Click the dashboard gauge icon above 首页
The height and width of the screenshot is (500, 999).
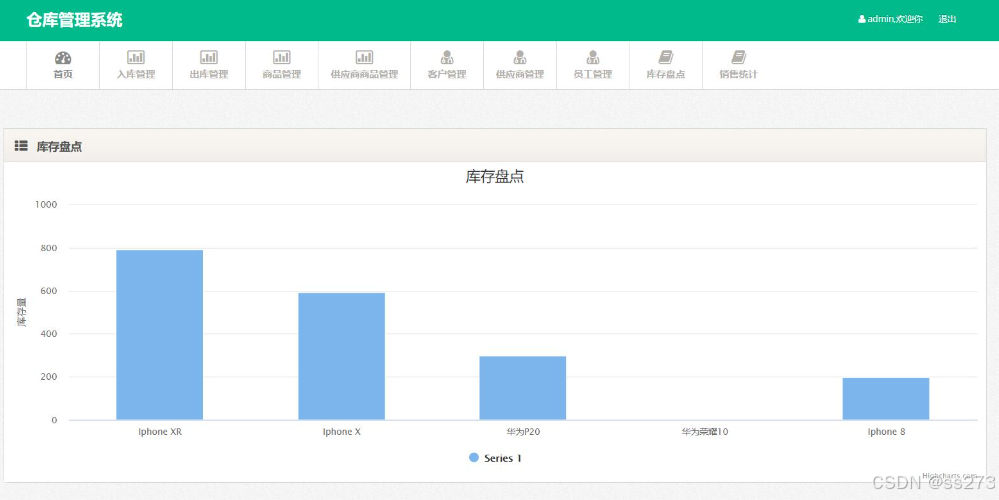(x=63, y=58)
